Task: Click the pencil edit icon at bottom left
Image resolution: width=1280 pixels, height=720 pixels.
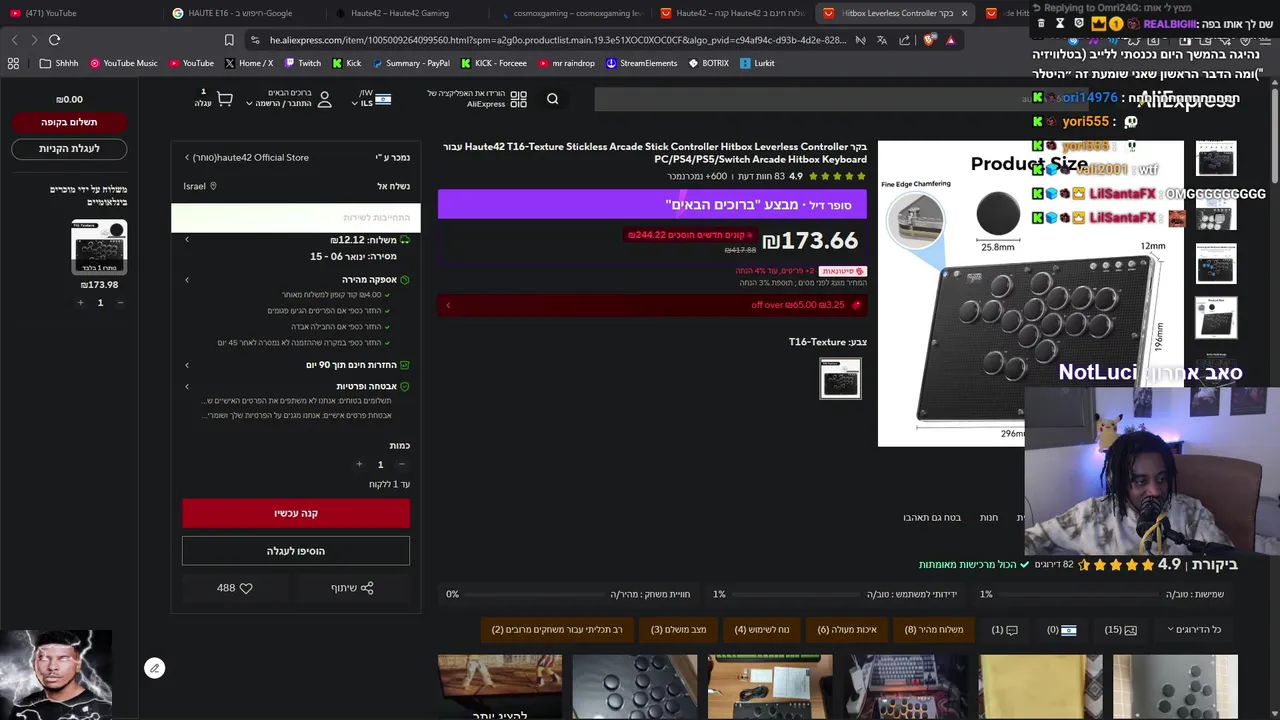Action: click(x=154, y=668)
